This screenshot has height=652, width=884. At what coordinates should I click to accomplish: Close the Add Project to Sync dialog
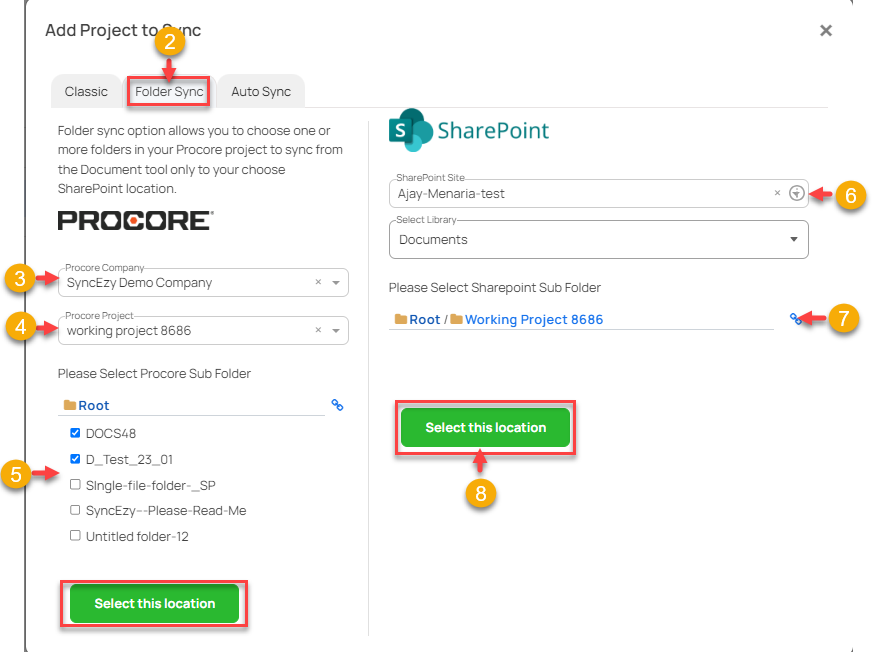tap(826, 30)
